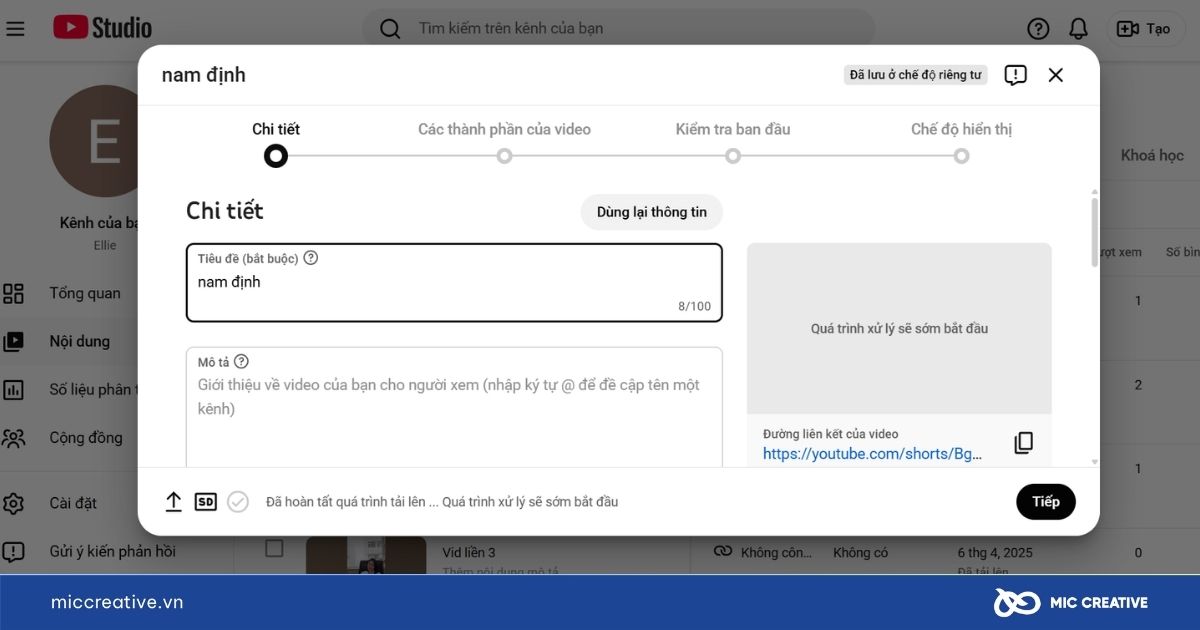The image size is (1200, 630).
Task: Click the checks complete checkmark icon
Action: 238,502
